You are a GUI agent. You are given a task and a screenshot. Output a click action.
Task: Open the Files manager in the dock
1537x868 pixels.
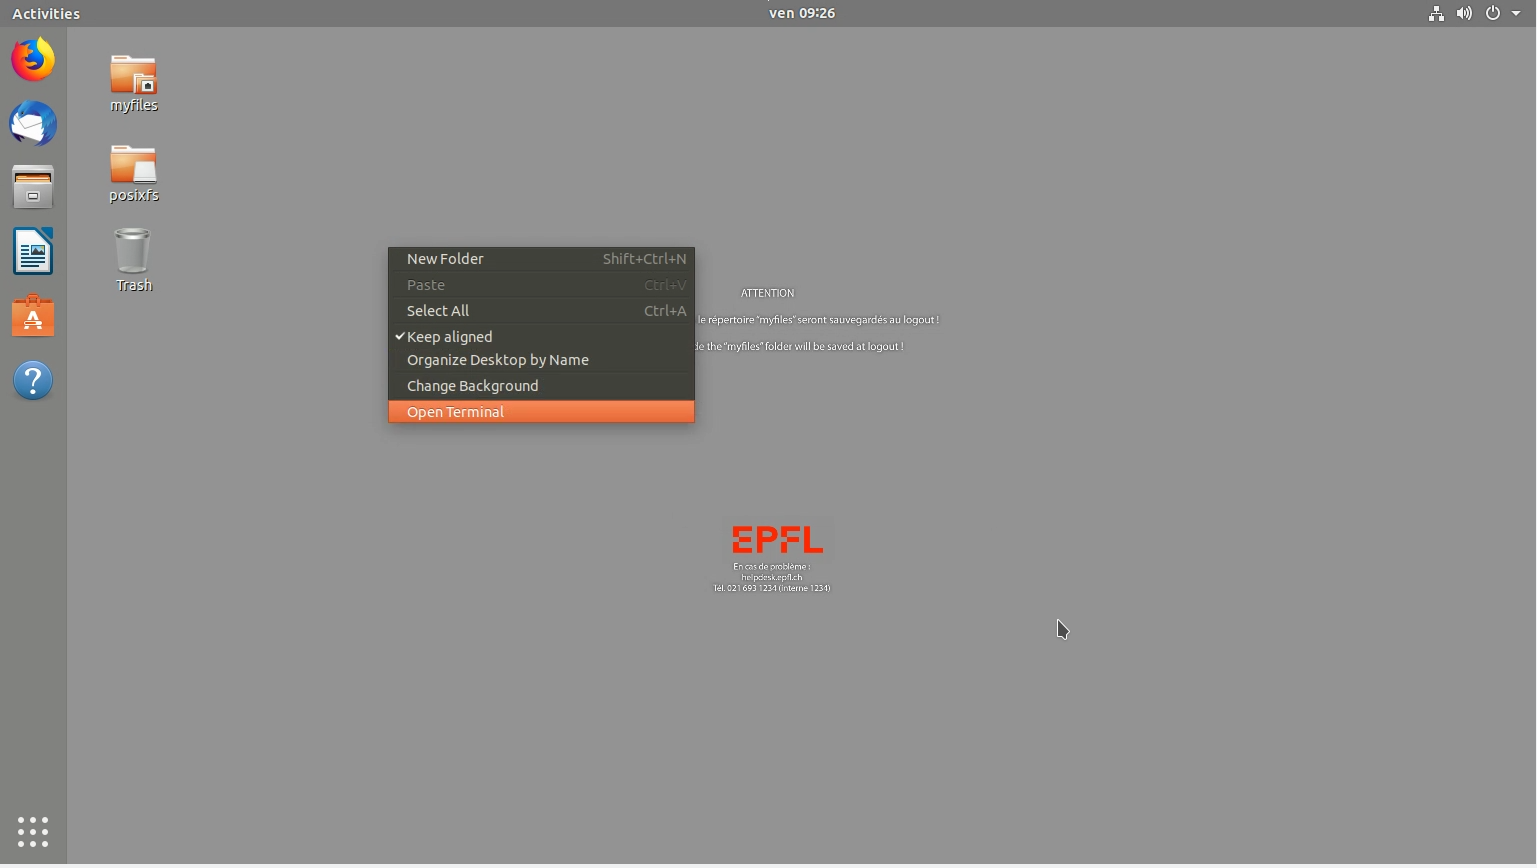[33, 188]
